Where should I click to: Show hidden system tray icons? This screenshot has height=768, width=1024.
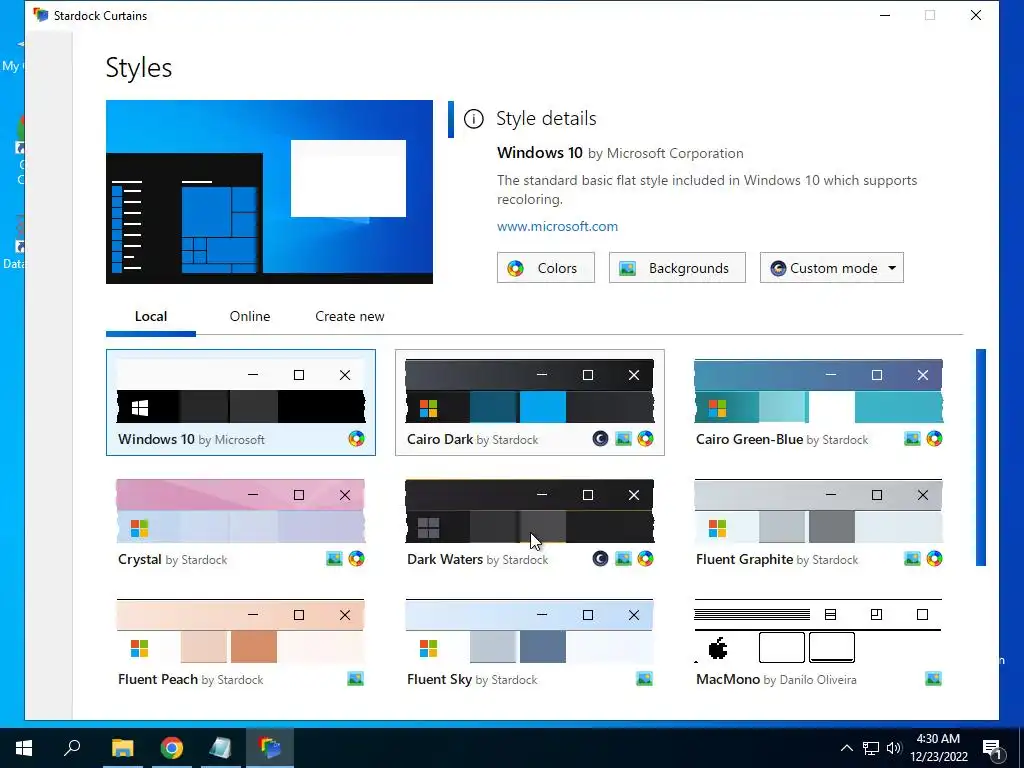click(x=846, y=748)
